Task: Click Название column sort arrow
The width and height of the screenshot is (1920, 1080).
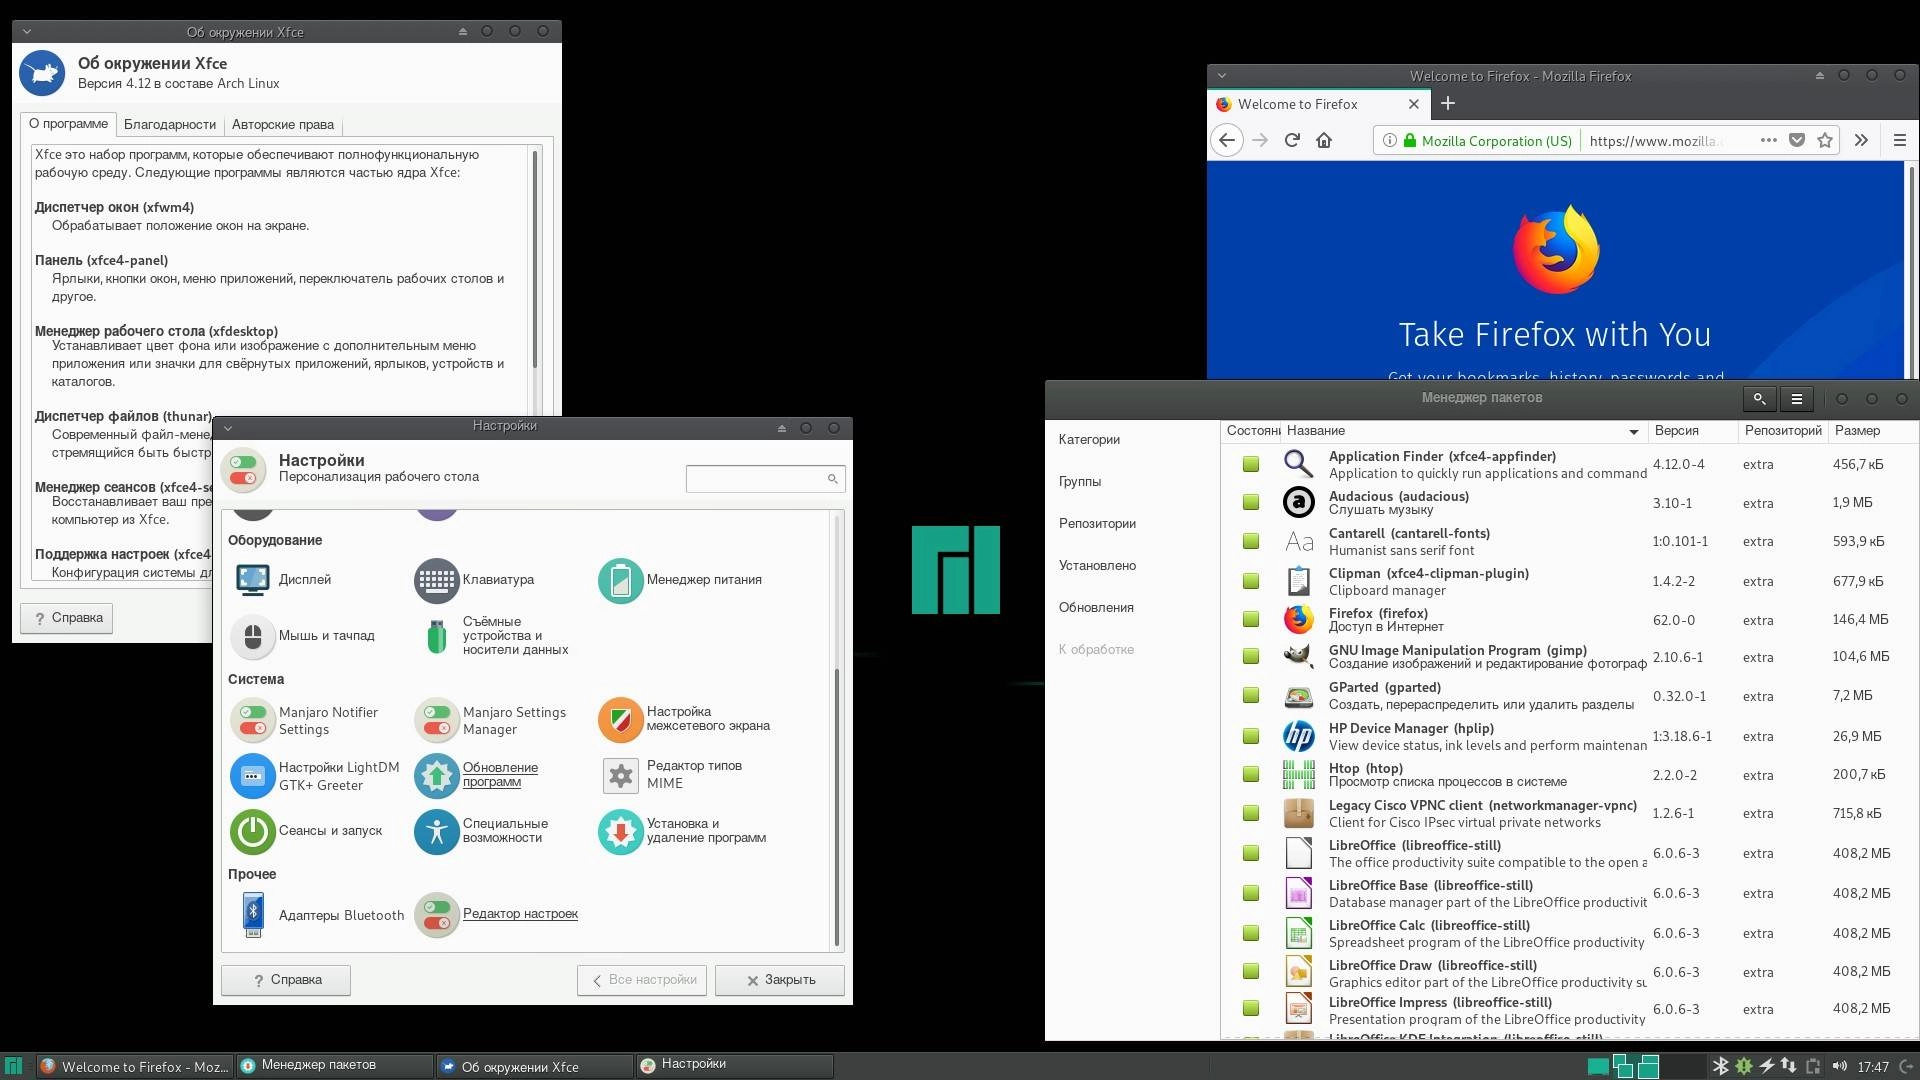Action: click(x=1634, y=432)
